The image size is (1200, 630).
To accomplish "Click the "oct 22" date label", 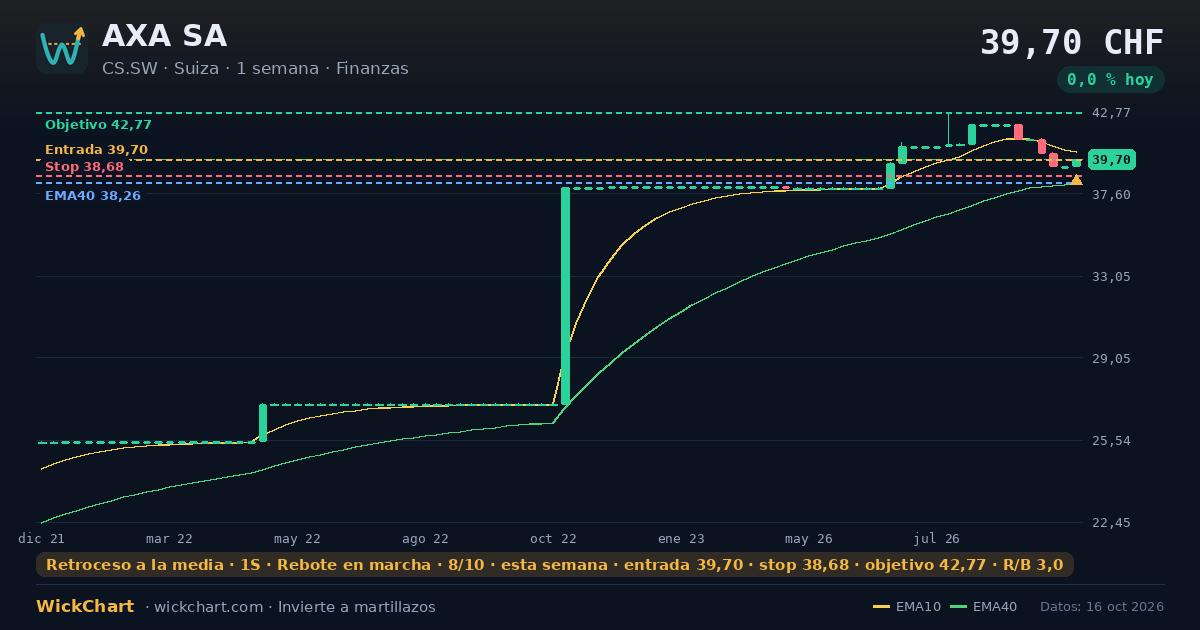I will pos(553,538).
